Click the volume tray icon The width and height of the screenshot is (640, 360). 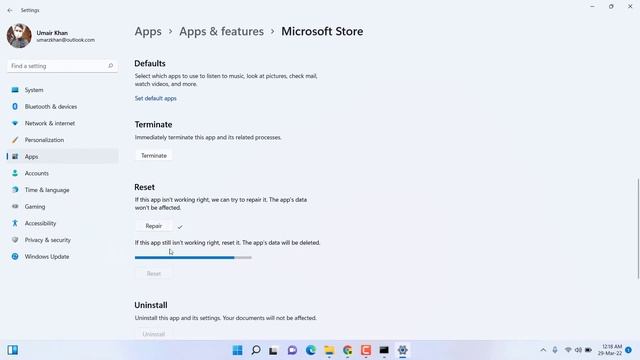[x=578, y=350]
